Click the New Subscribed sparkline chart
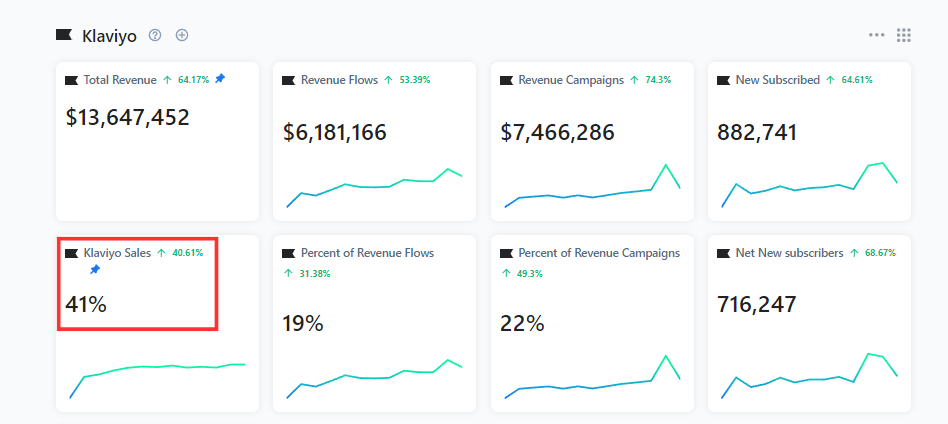The image size is (948, 424). click(810, 184)
